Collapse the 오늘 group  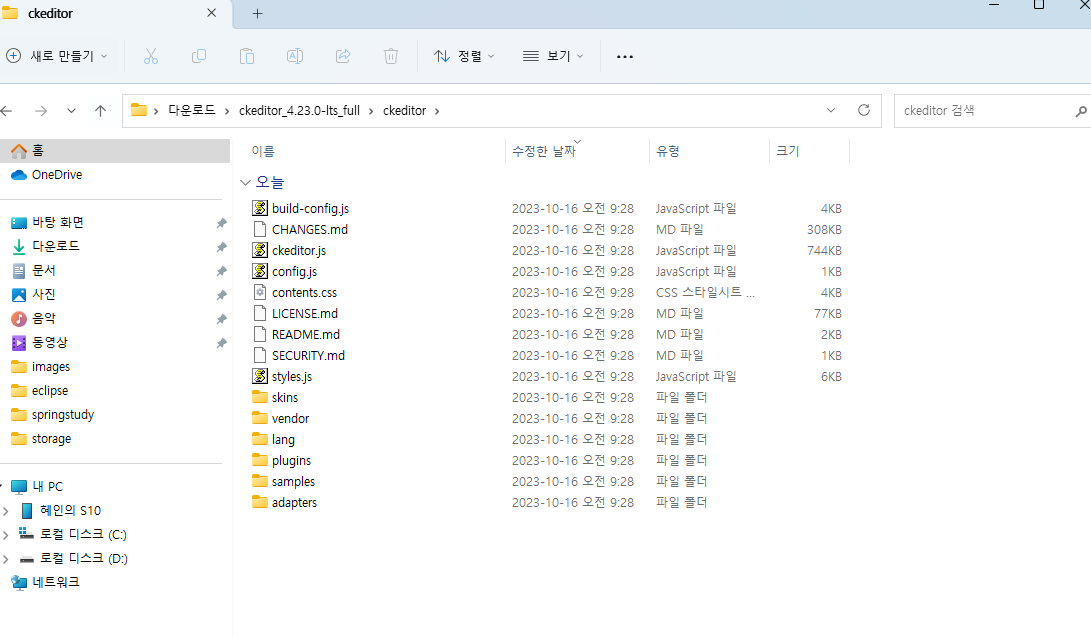coord(245,182)
